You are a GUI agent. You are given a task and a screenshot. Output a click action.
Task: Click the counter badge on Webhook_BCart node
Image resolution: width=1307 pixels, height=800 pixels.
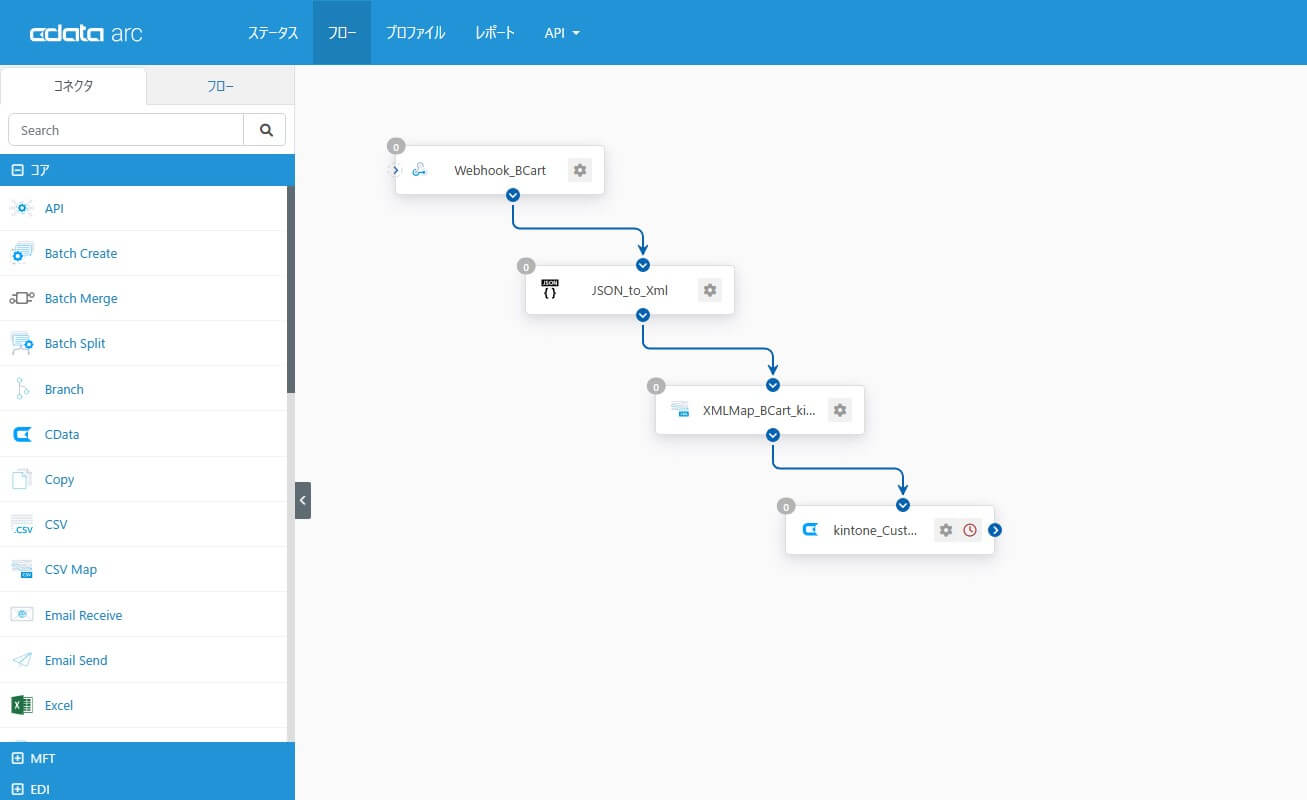pos(397,147)
